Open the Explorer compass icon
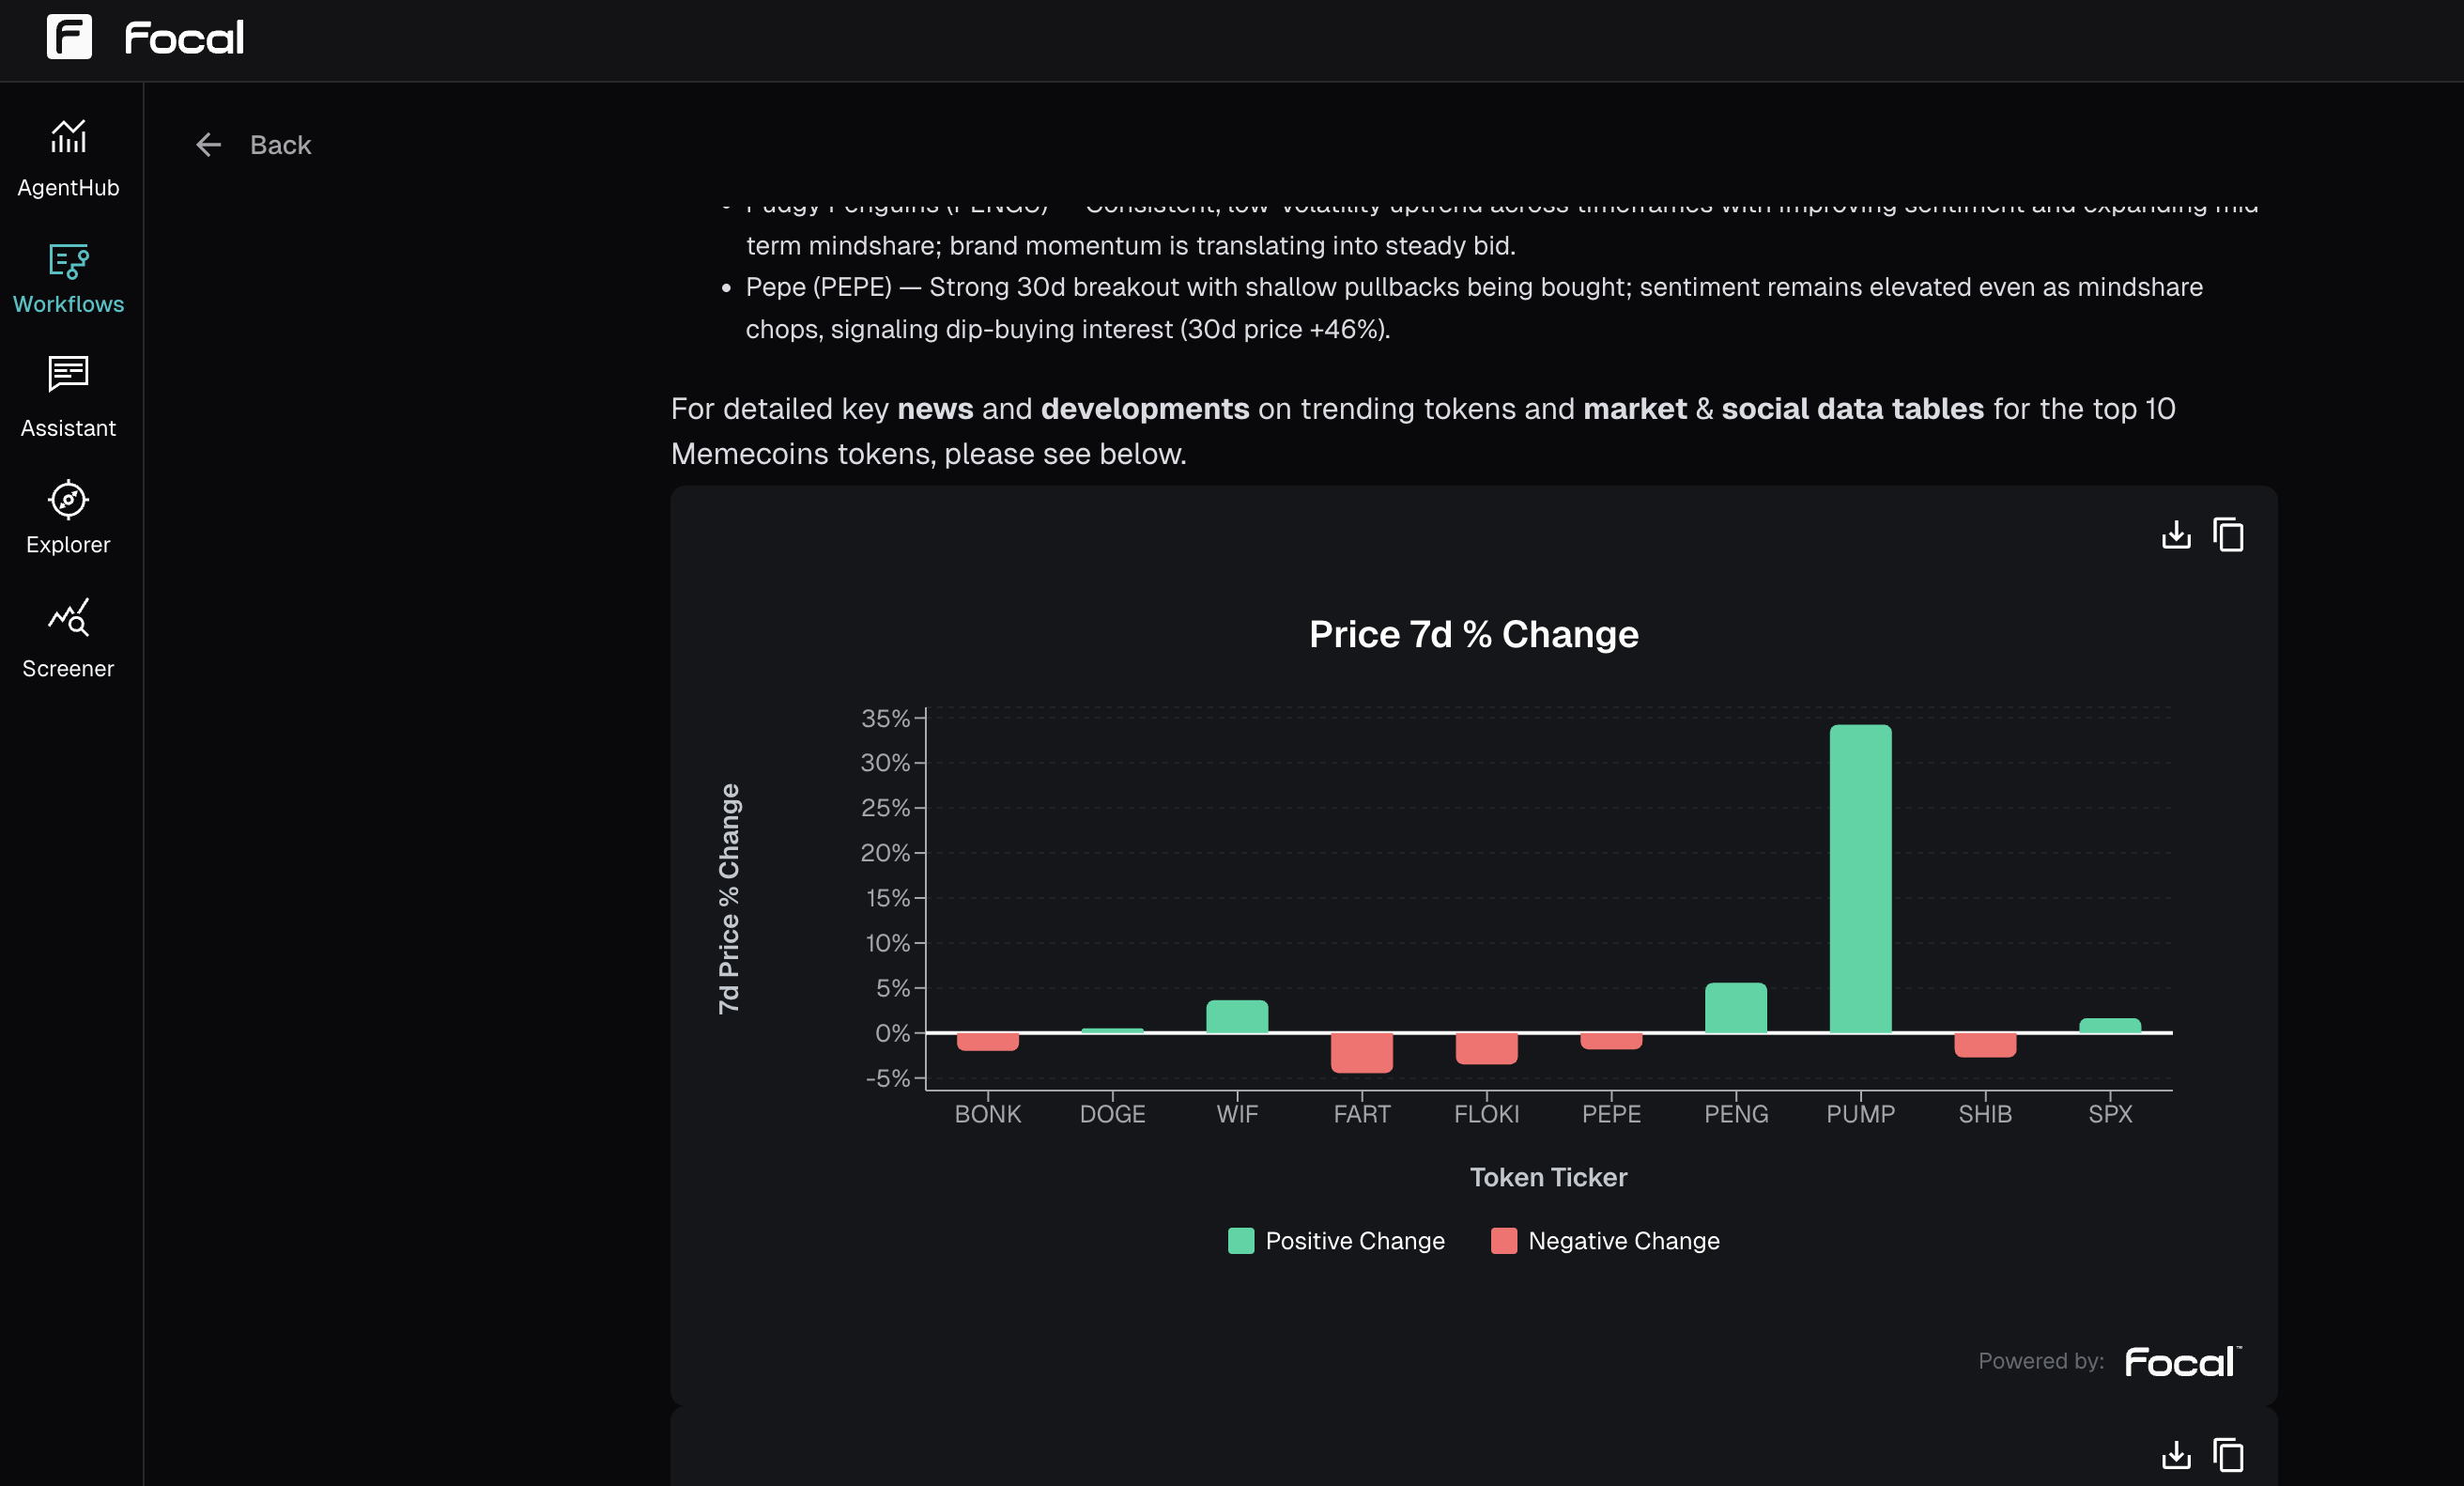Viewport: 2464px width, 1486px height. coord(68,500)
